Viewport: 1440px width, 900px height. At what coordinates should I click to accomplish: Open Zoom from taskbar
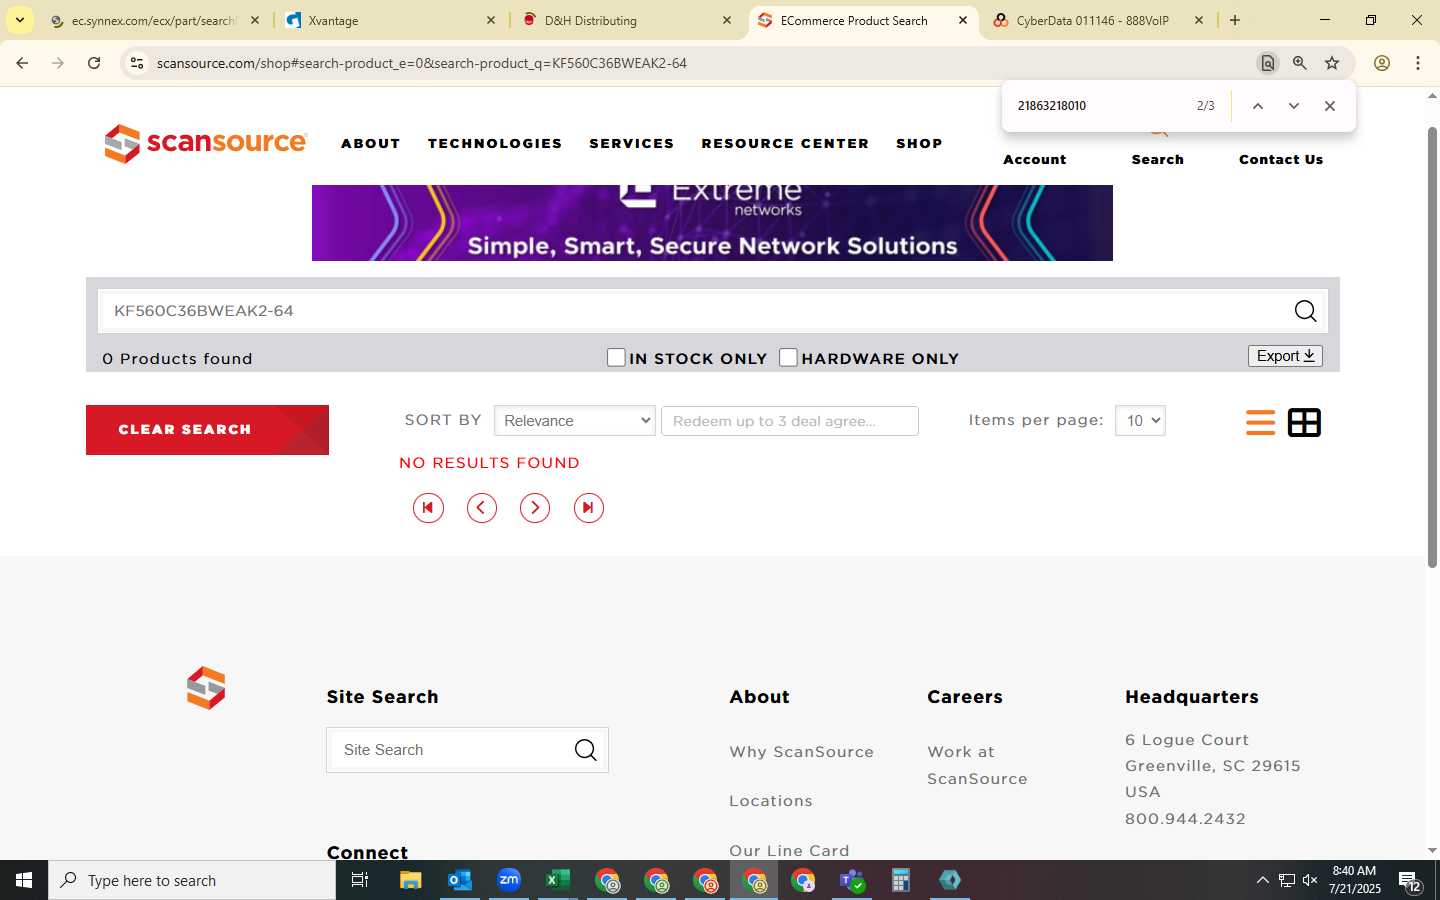coord(509,880)
